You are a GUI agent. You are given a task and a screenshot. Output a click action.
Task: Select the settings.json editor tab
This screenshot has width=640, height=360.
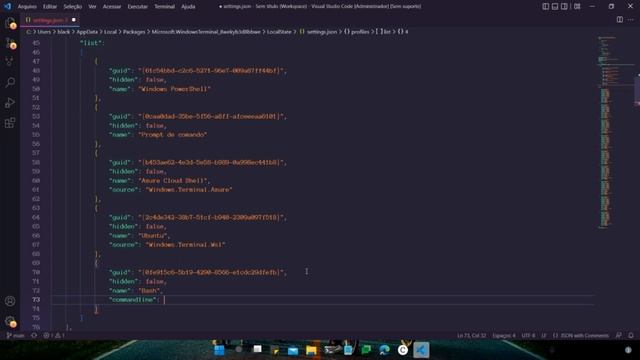[x=50, y=20]
